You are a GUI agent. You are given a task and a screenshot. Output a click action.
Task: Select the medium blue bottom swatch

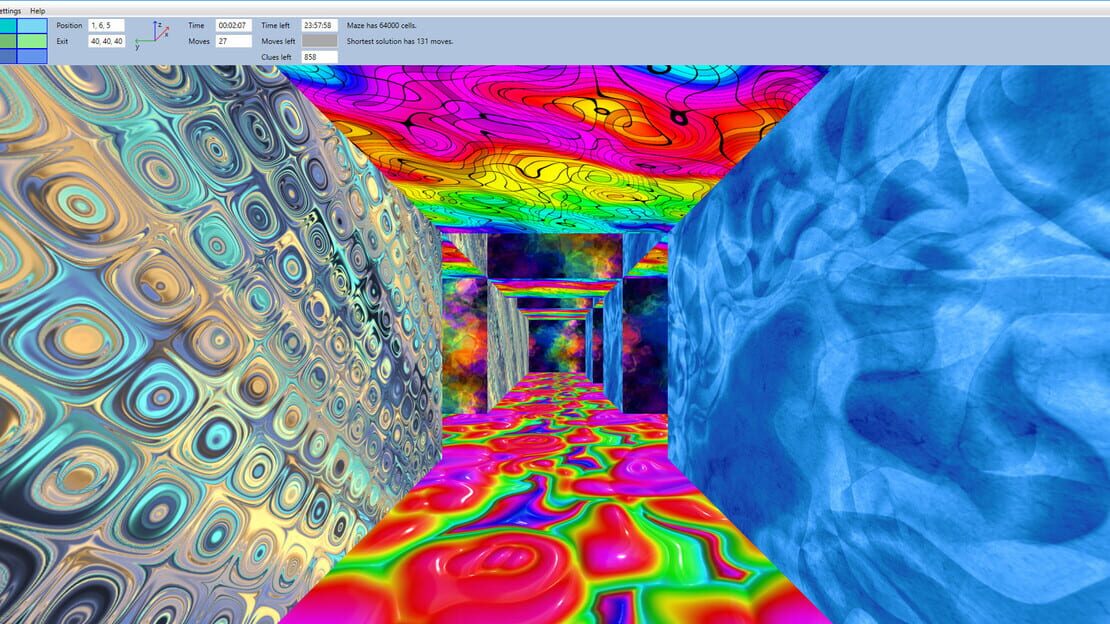point(33,56)
